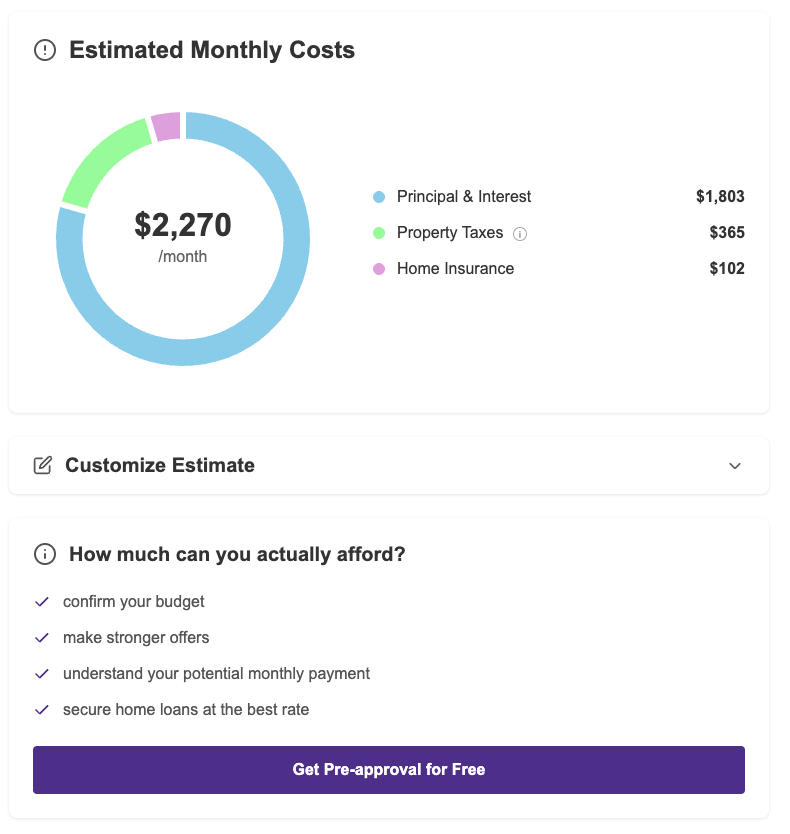790x834 pixels.
Task: Expand the Customize Estimate chevron
Action: [735, 466]
